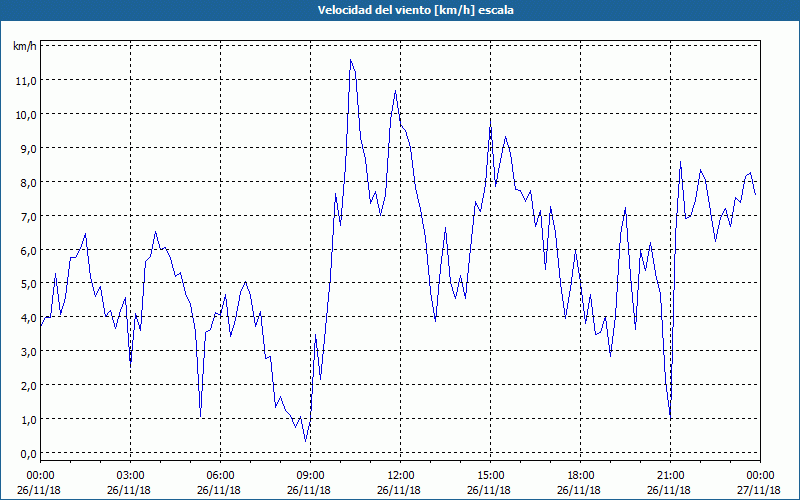Click the "26/11/18" date under 06:00
Screen dimensions: 800x500
tap(219, 490)
